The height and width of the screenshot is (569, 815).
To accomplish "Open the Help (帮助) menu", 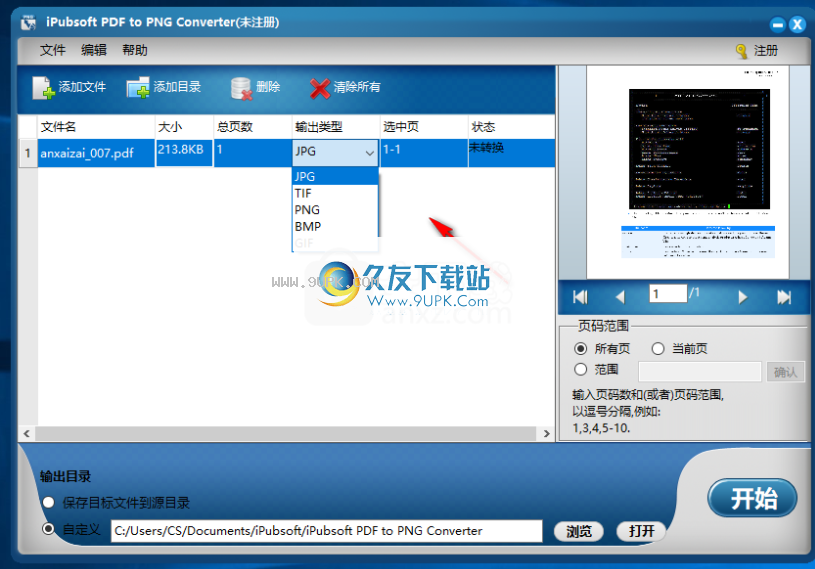I will 135,50.
